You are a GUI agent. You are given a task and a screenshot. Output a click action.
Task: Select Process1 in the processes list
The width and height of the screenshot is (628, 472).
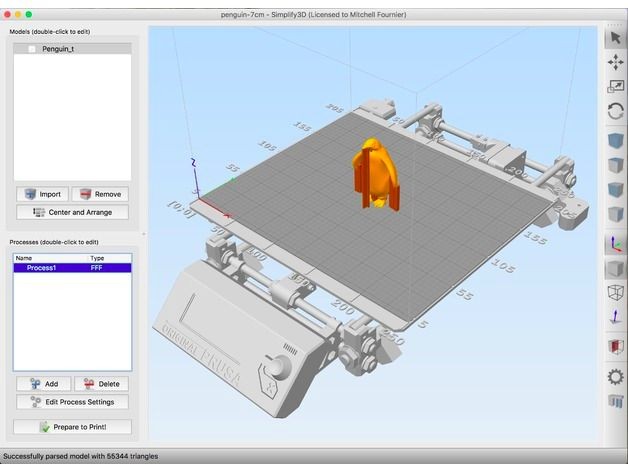pyautogui.click(x=42, y=268)
